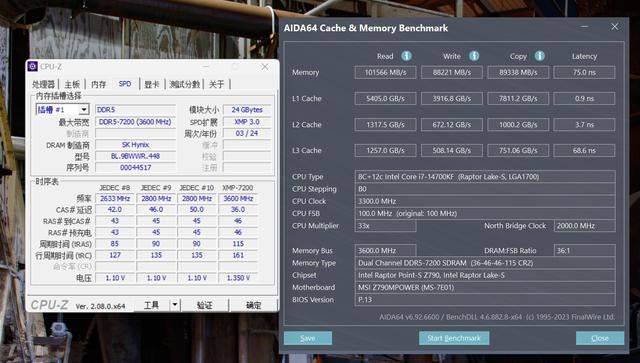
Task: Click L1 Cache latency 0.9 ns
Action: [584, 98]
